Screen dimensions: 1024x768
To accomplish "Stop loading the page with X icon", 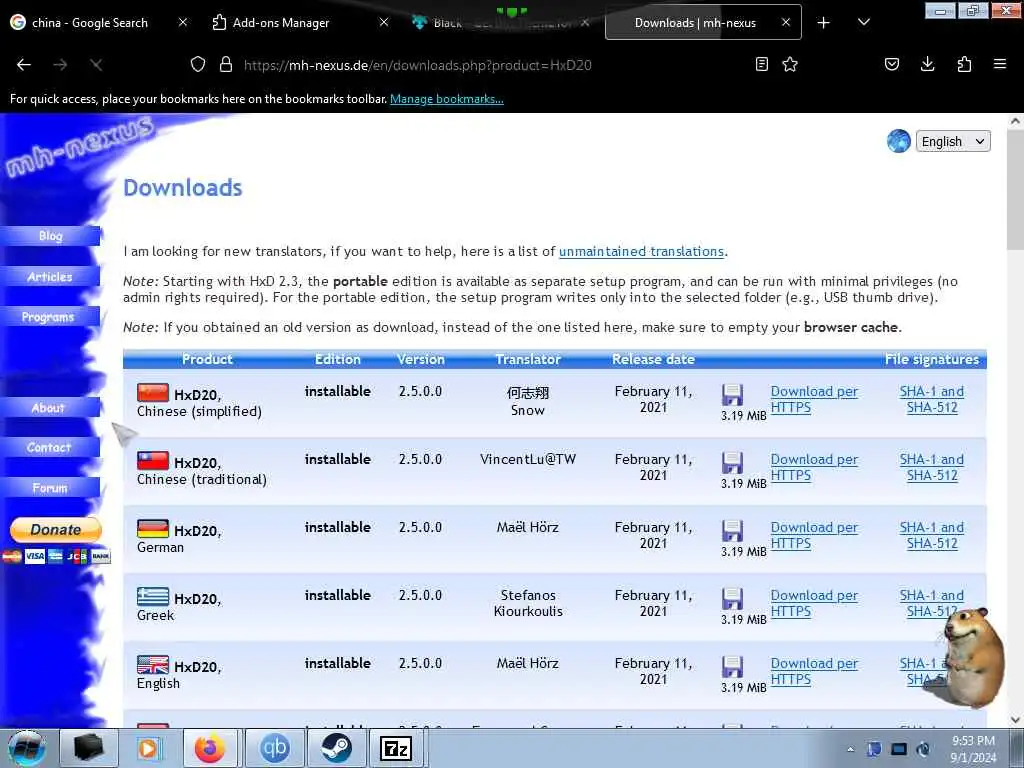I will (x=96, y=65).
